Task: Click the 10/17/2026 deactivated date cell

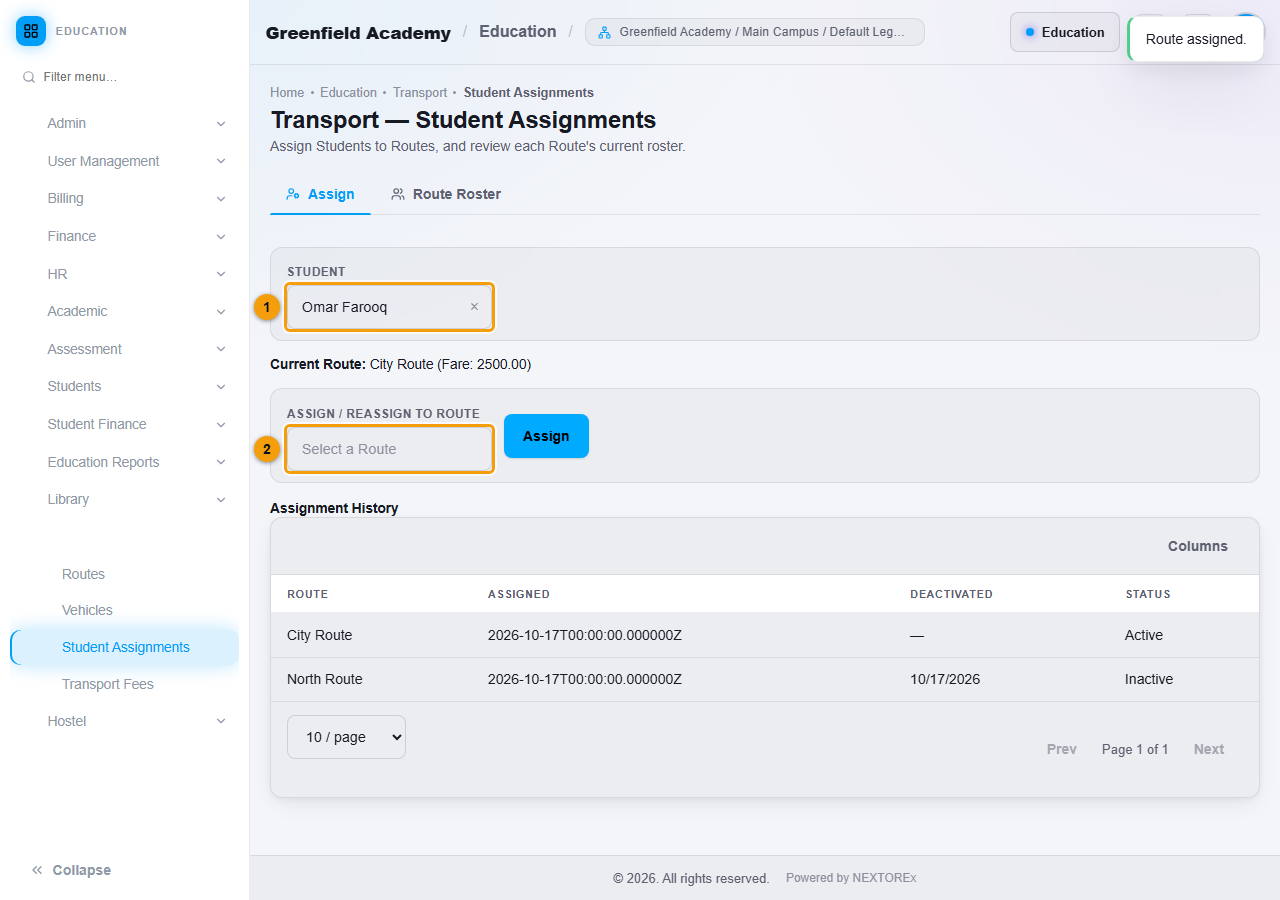Action: pyautogui.click(x=945, y=679)
